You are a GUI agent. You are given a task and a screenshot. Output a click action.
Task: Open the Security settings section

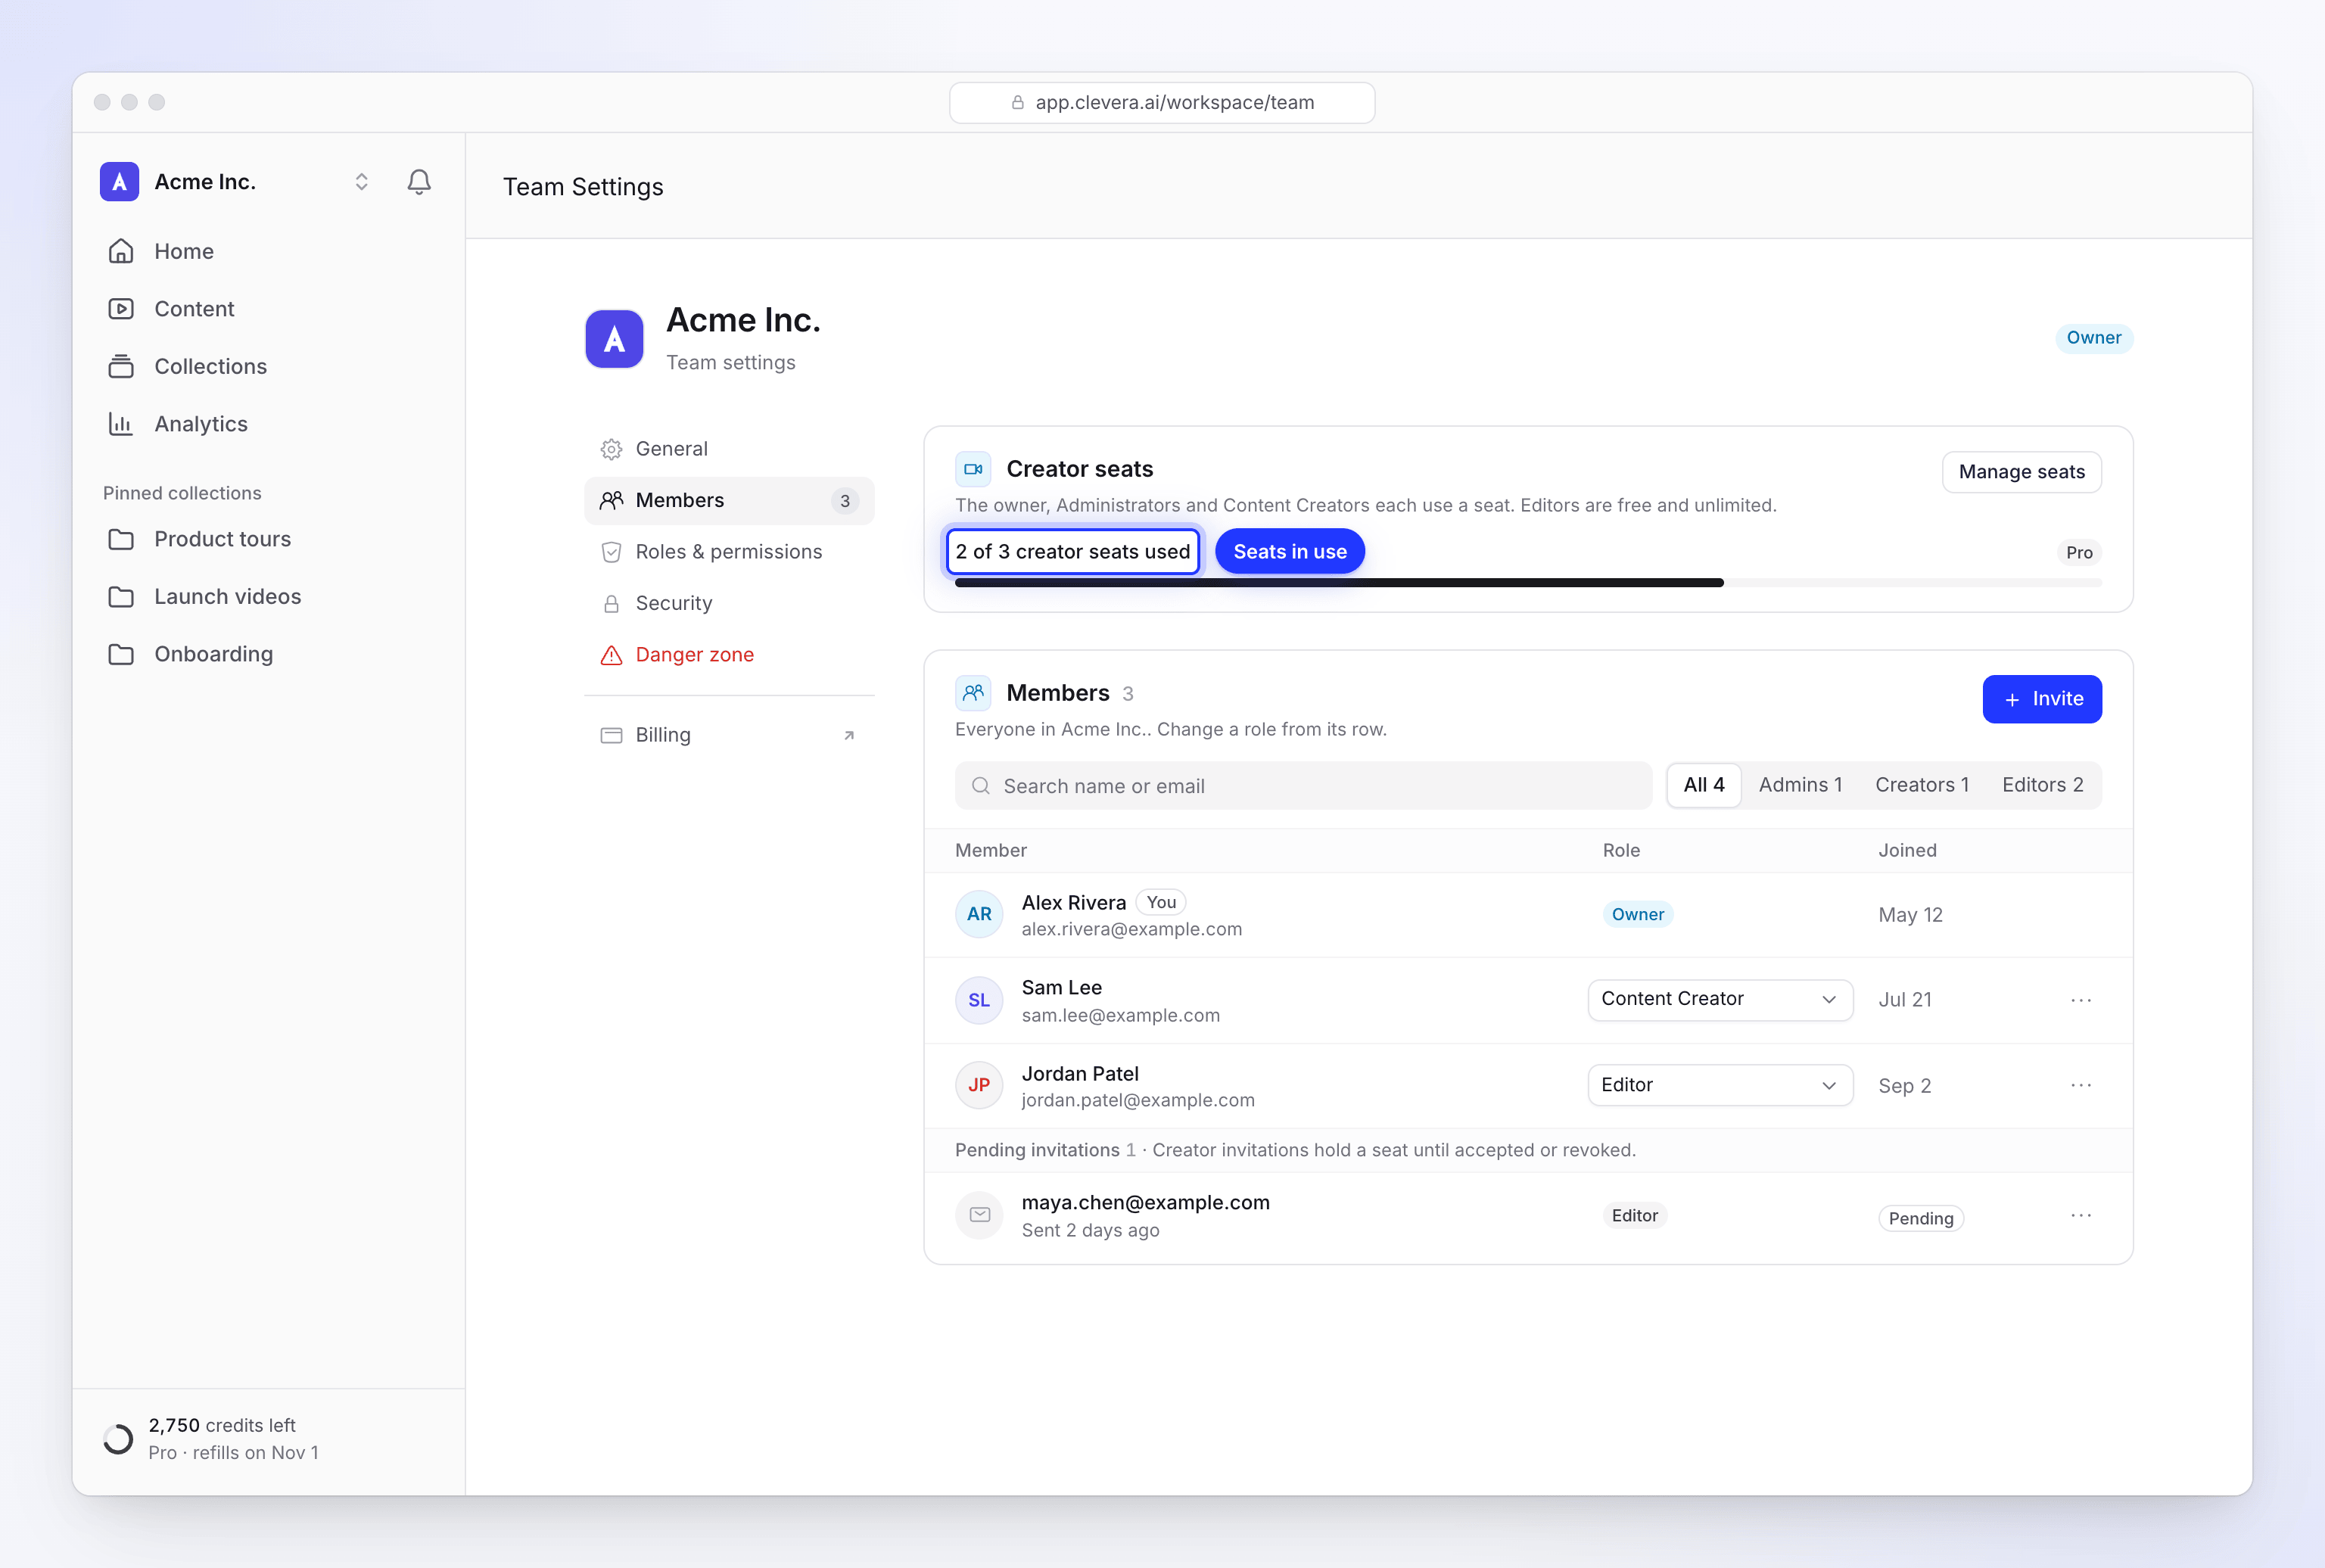[x=729, y=603]
